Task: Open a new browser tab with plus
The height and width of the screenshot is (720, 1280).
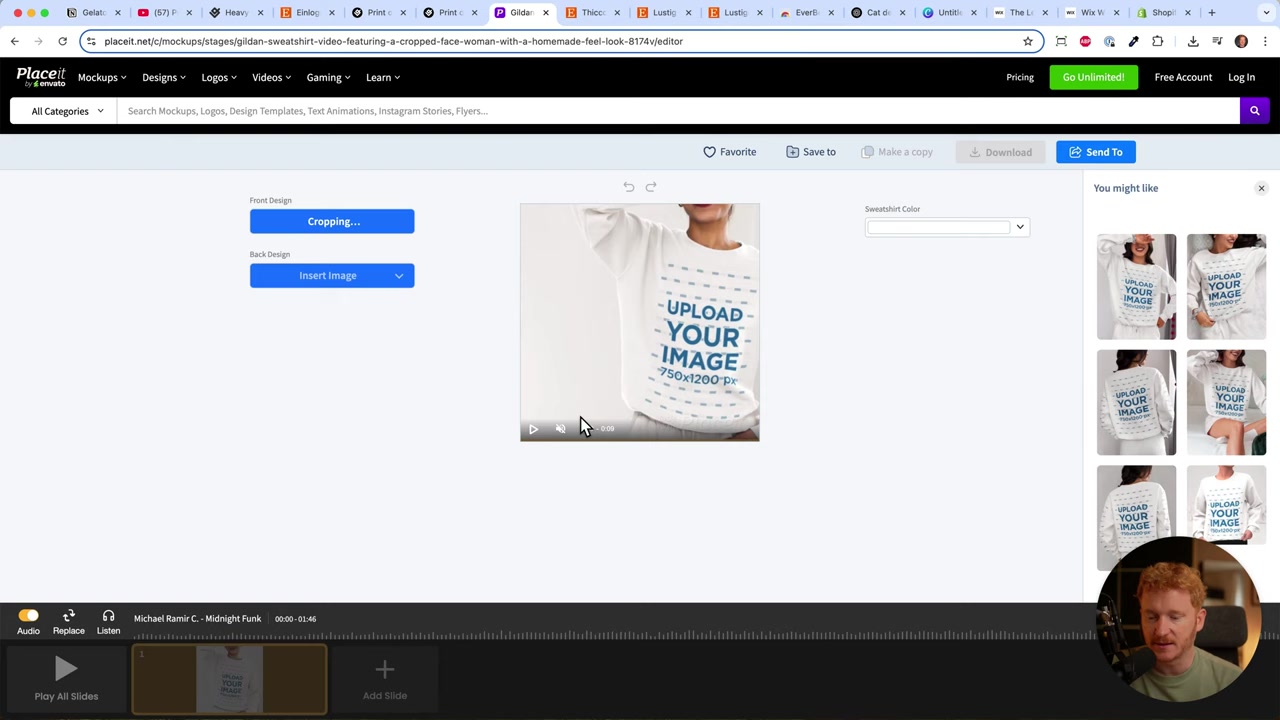Action: coord(1211,13)
